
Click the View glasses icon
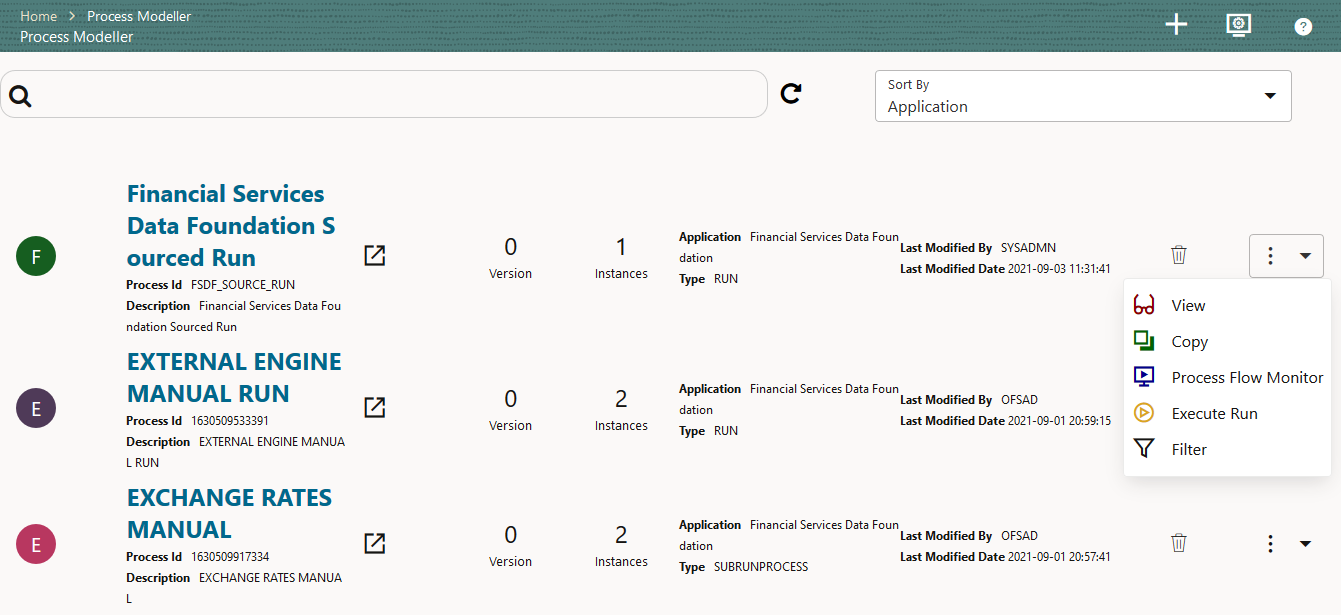[1145, 306]
